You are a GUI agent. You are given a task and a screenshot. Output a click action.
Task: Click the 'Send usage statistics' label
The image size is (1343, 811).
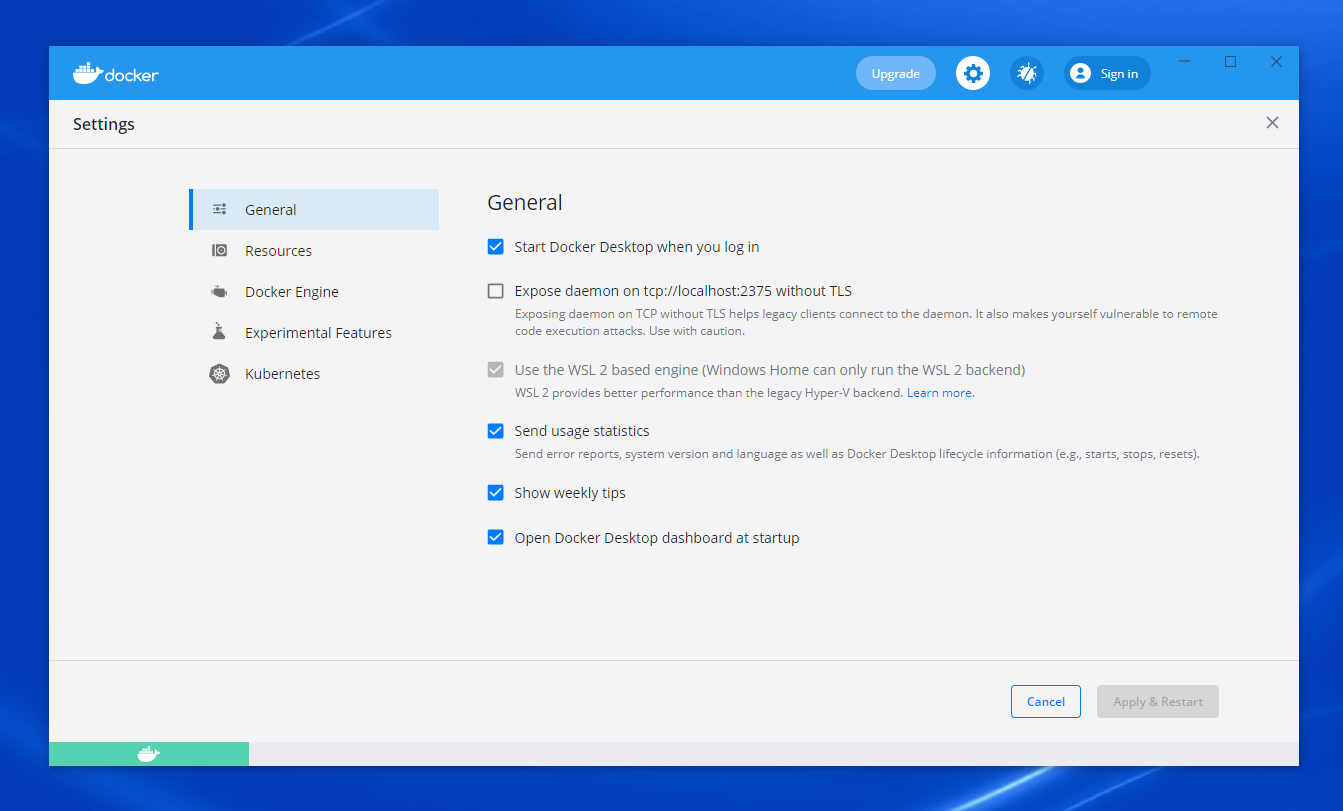(582, 431)
